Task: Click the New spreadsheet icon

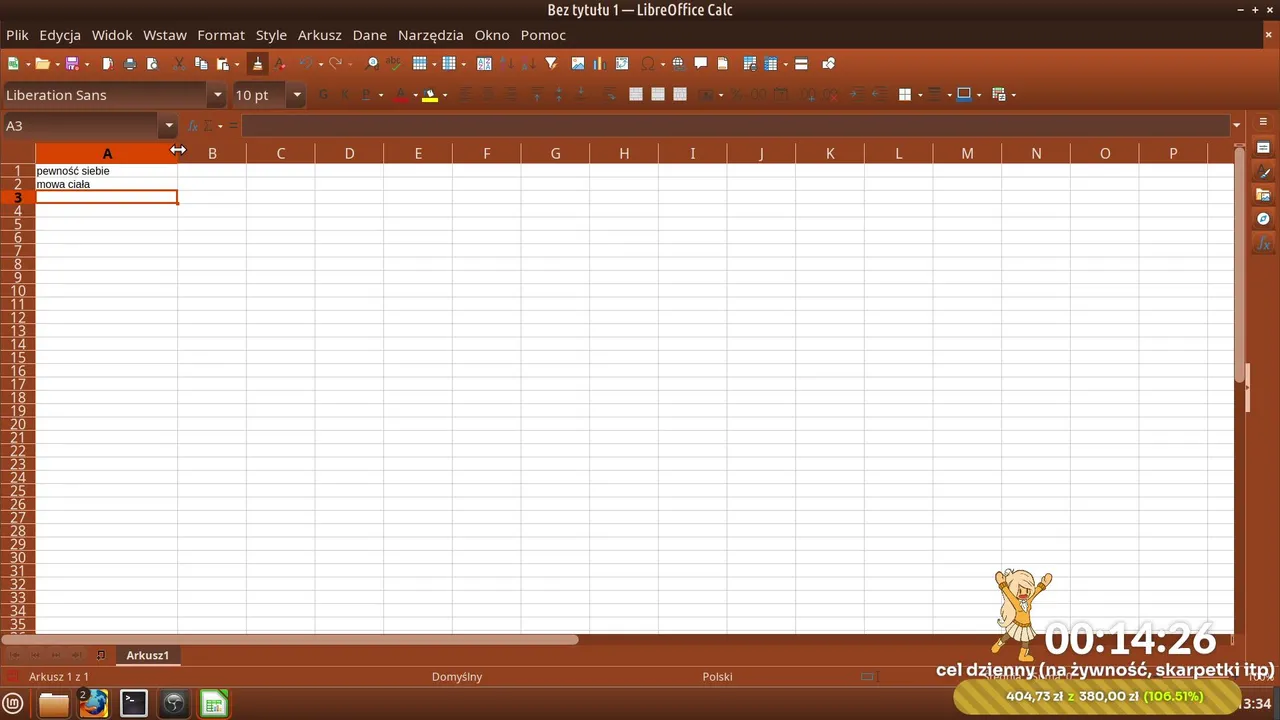Action: click(x=13, y=64)
